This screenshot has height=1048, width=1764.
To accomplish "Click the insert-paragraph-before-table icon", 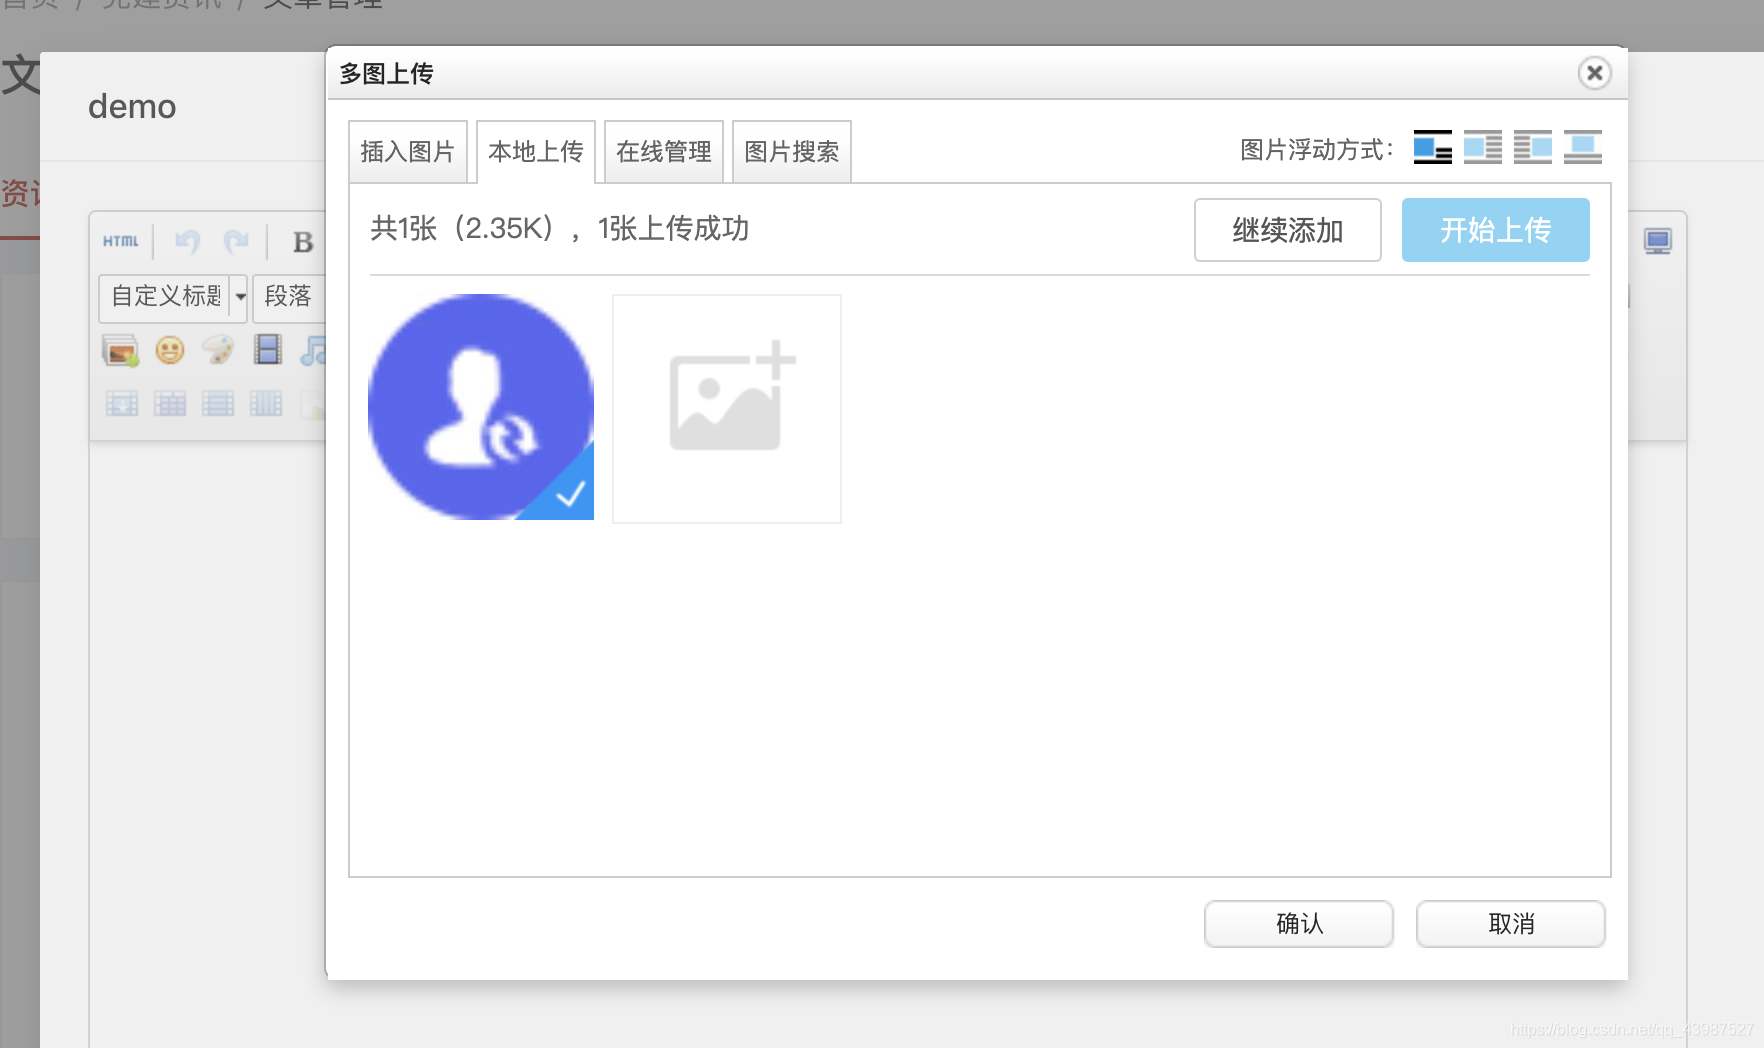I will click(122, 404).
